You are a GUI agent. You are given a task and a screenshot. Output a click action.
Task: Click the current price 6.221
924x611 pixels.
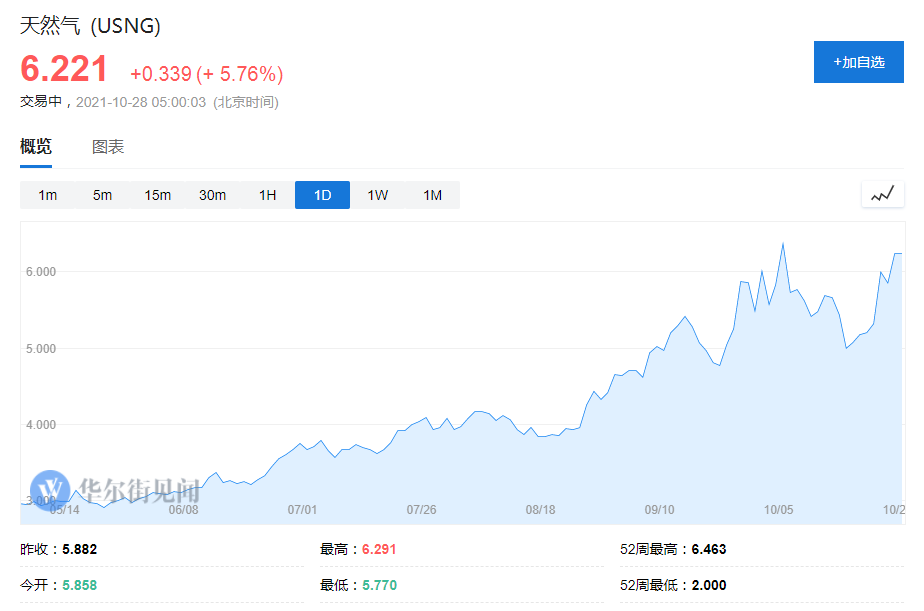64,68
